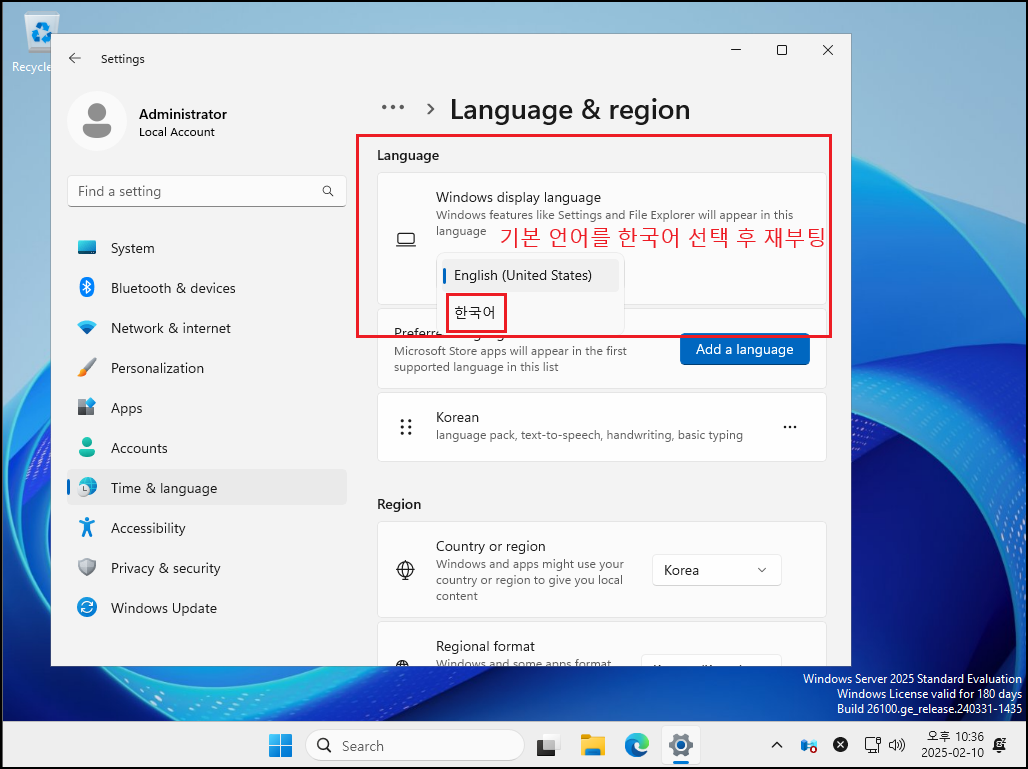Open the Accounts settings category
The width and height of the screenshot is (1028, 769).
click(x=207, y=448)
